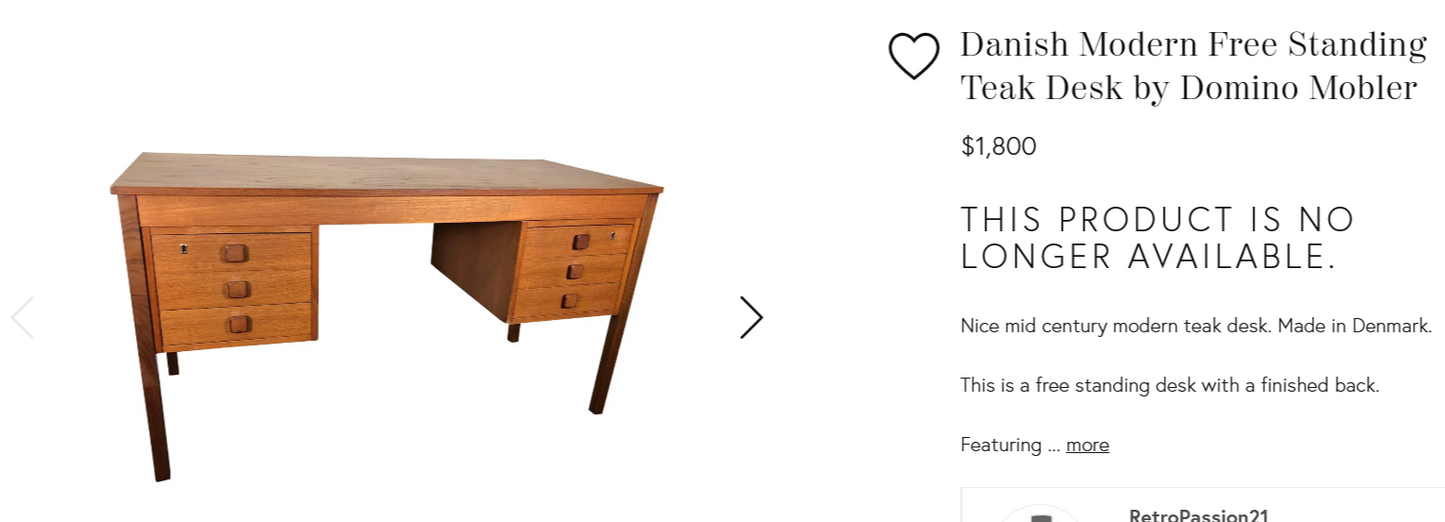Click the 'This product is no longer available' notice
The width and height of the screenshot is (1445, 522).
pos(1158,238)
